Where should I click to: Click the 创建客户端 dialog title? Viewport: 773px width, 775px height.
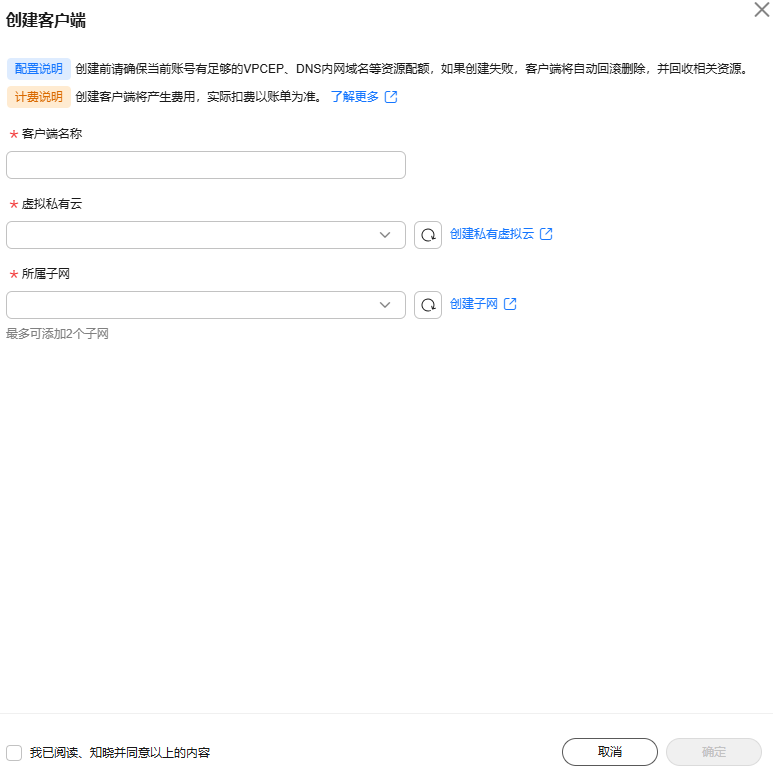coord(46,20)
